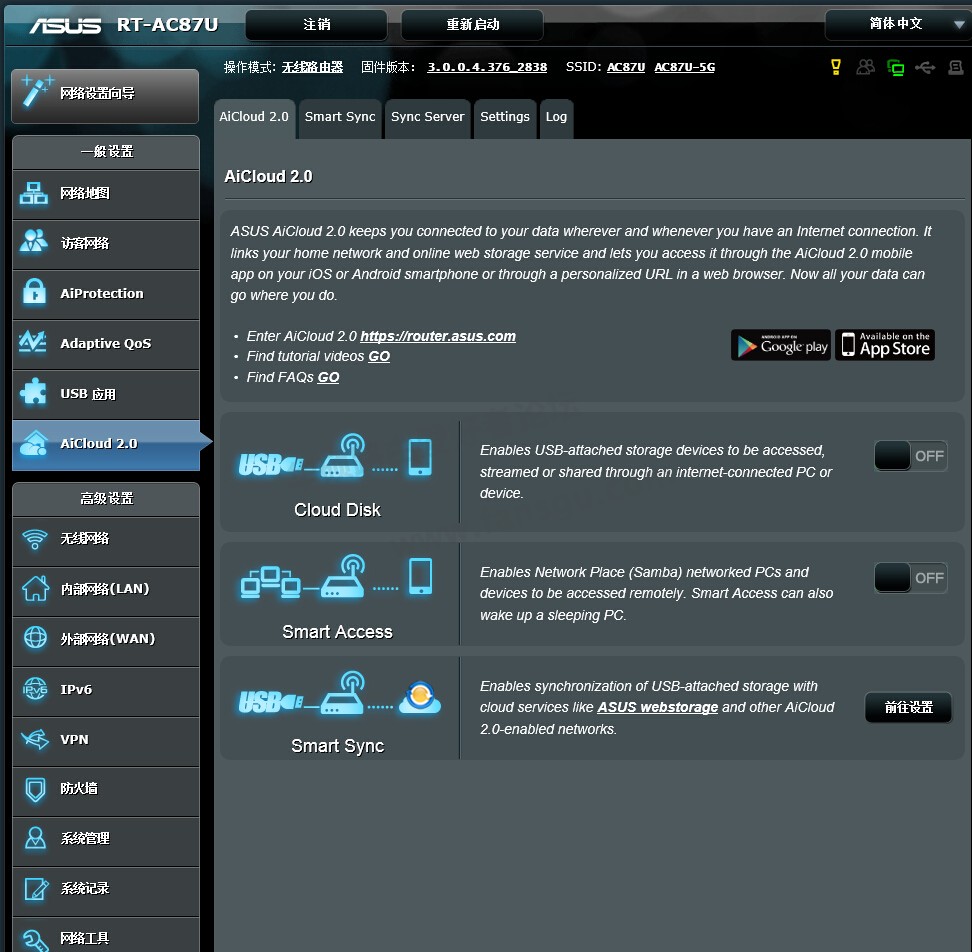The height and width of the screenshot is (952, 972).
Task: Click the AC87U SSID link
Action: pyautogui.click(x=626, y=67)
